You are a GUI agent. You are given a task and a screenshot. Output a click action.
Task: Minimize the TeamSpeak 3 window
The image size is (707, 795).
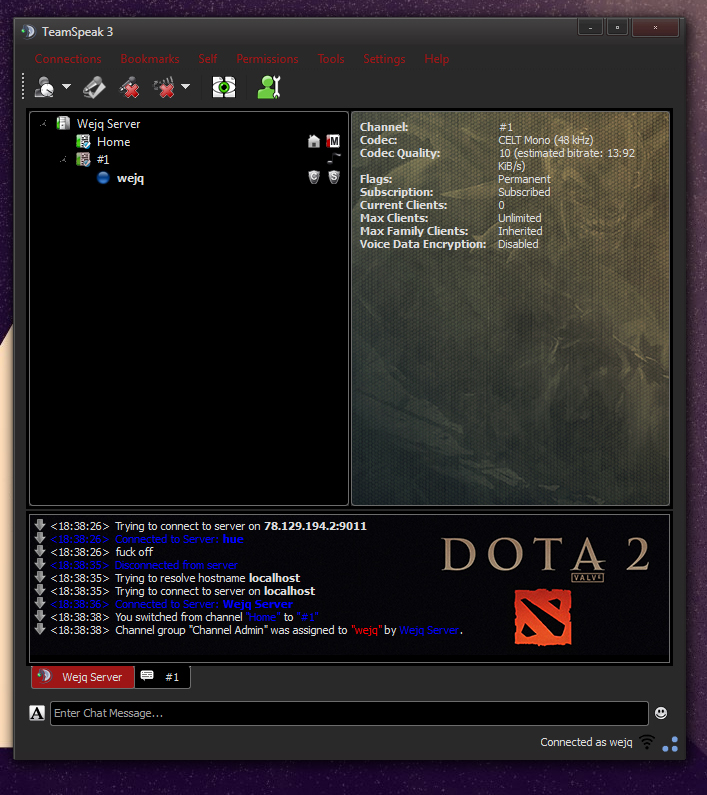click(590, 27)
